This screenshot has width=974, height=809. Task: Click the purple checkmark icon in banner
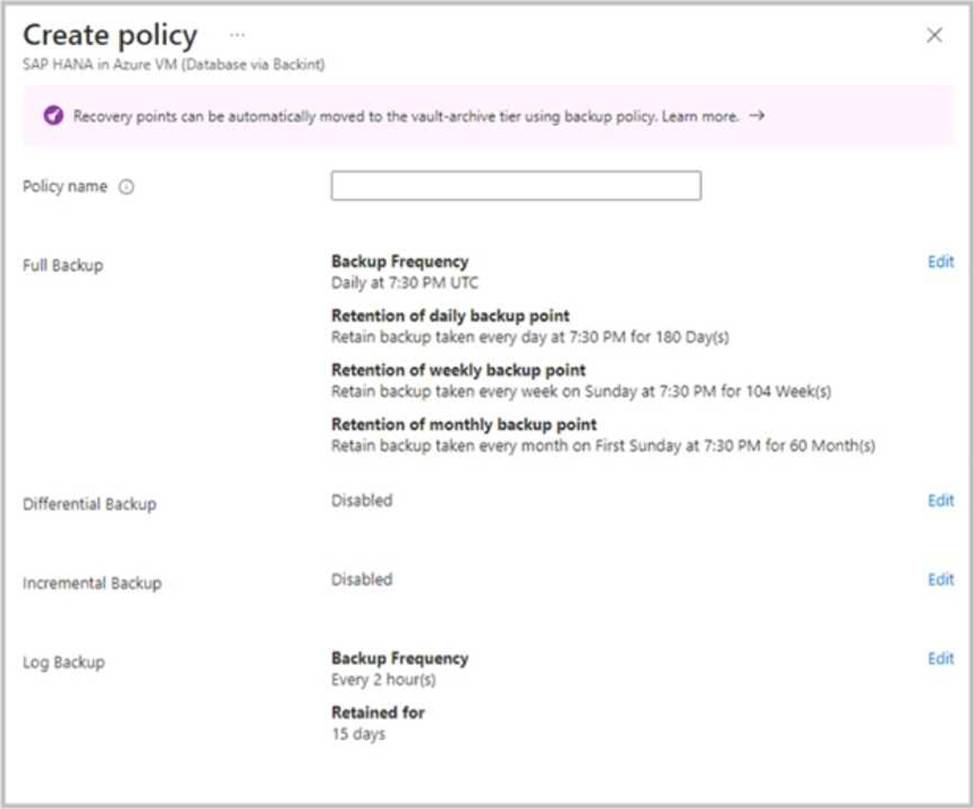point(53,116)
